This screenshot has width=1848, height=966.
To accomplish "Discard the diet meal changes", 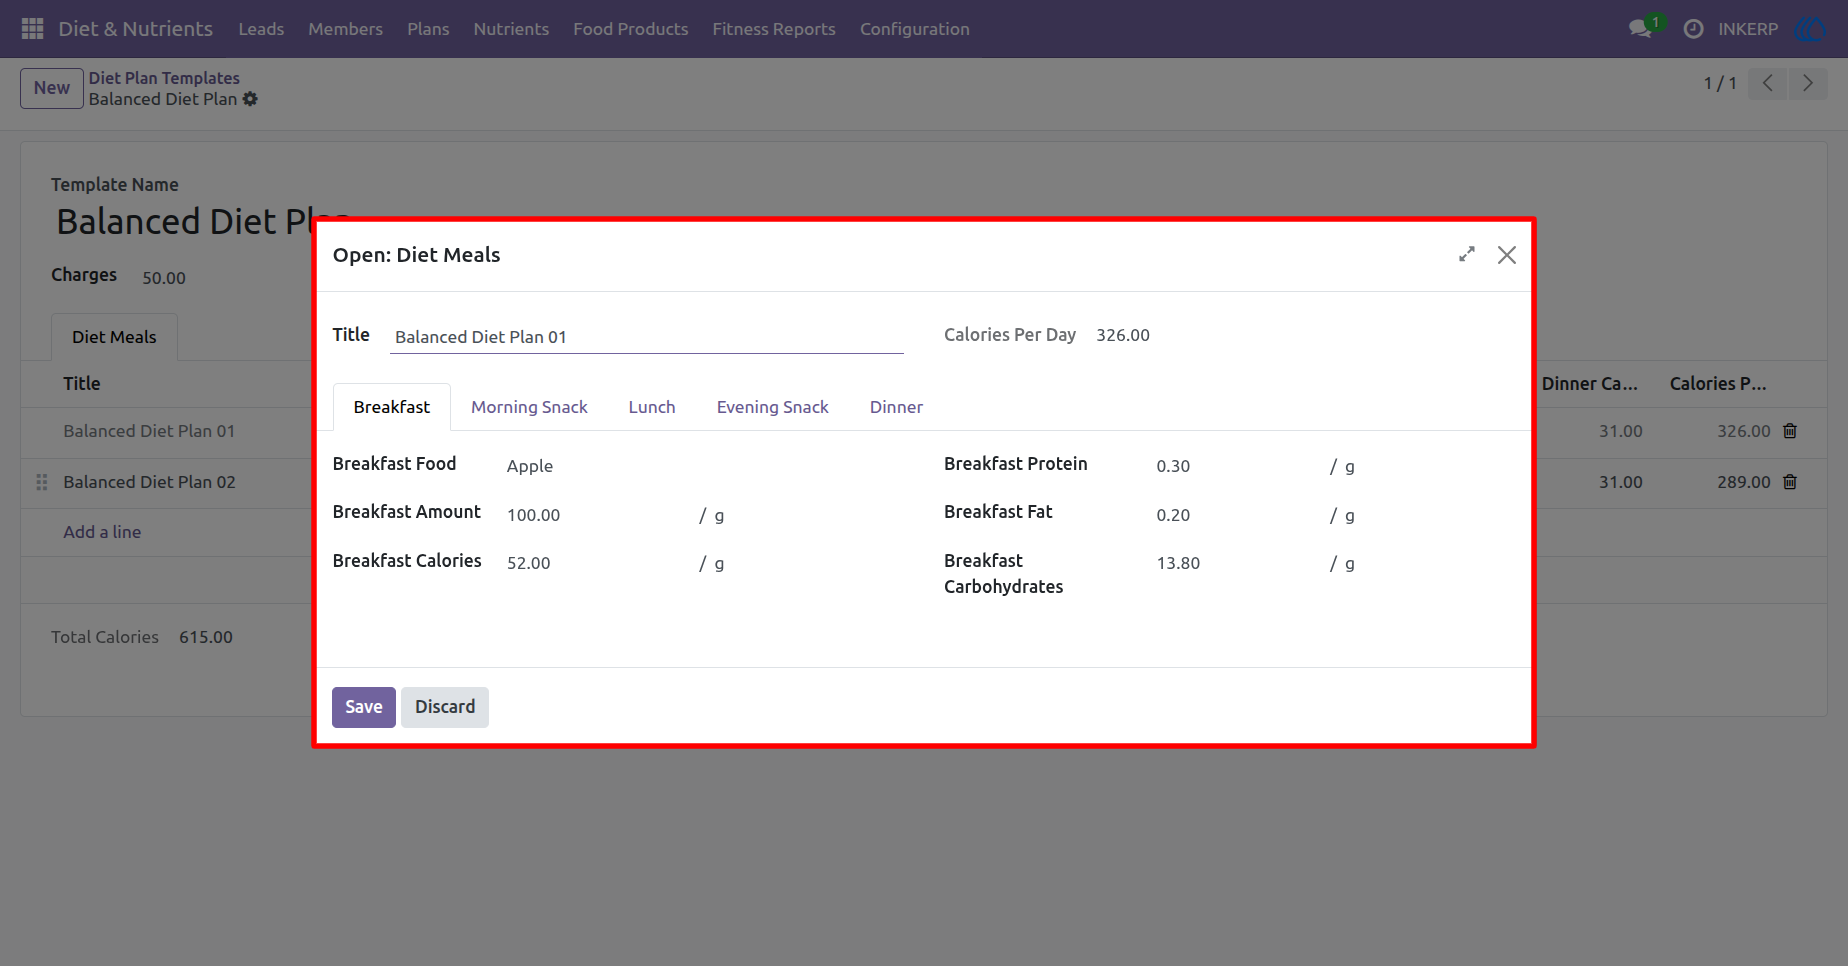I will 445,707.
